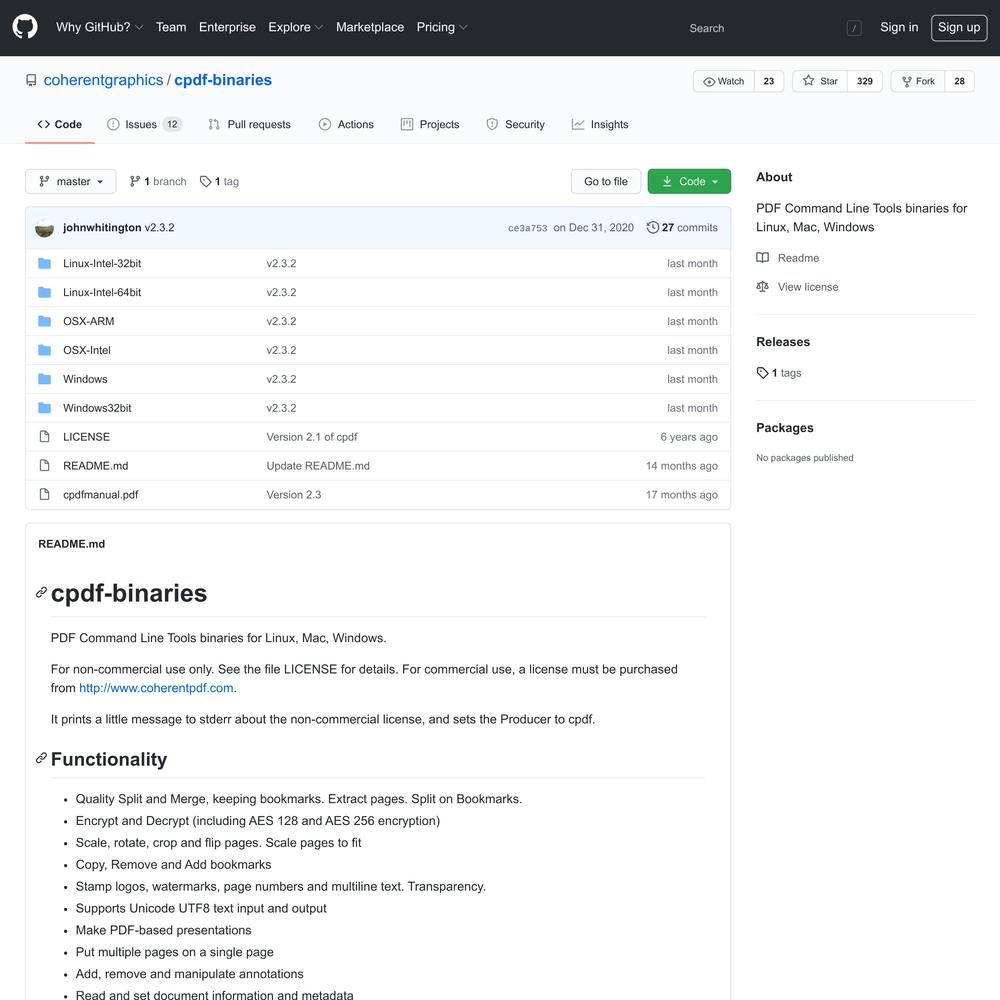Image resolution: width=1000 pixels, height=1000 pixels.
Task: Click the folder icon for Linux-Intel-32bit
Action: [x=44, y=263]
